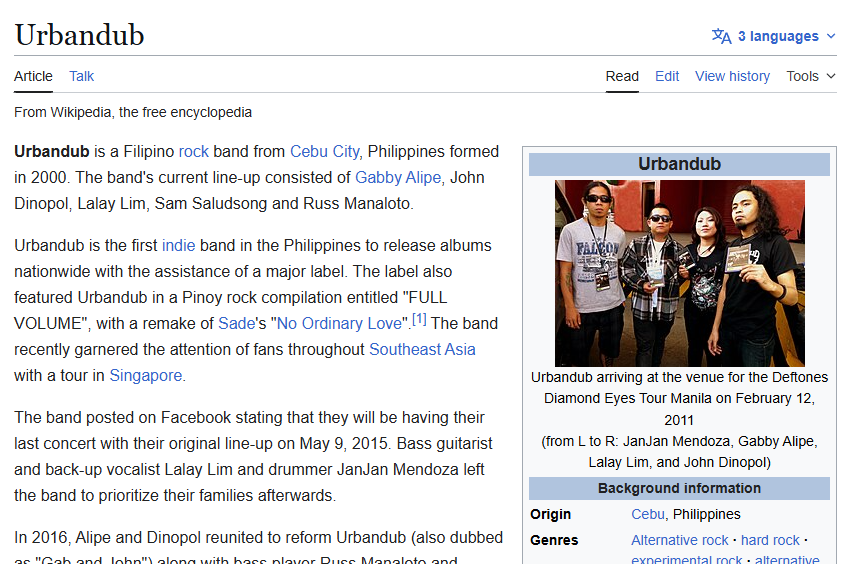
Task: Open the Edit tab
Action: click(667, 76)
